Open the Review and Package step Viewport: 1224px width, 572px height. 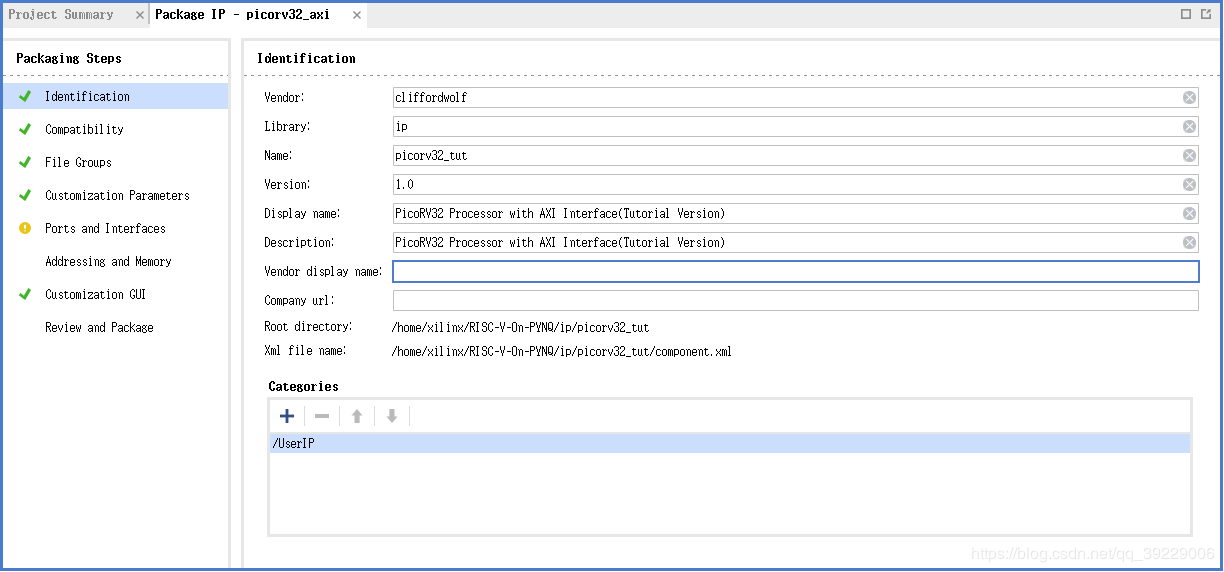(x=99, y=328)
